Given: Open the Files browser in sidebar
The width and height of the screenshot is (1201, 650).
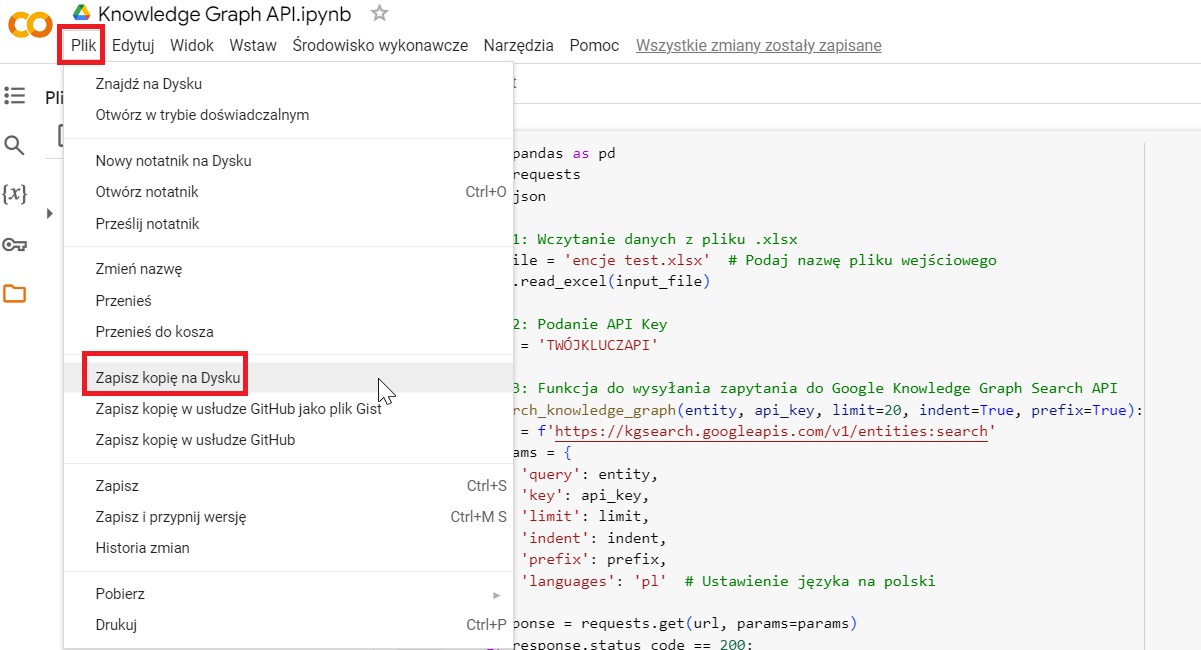Looking at the screenshot, I should [15, 294].
